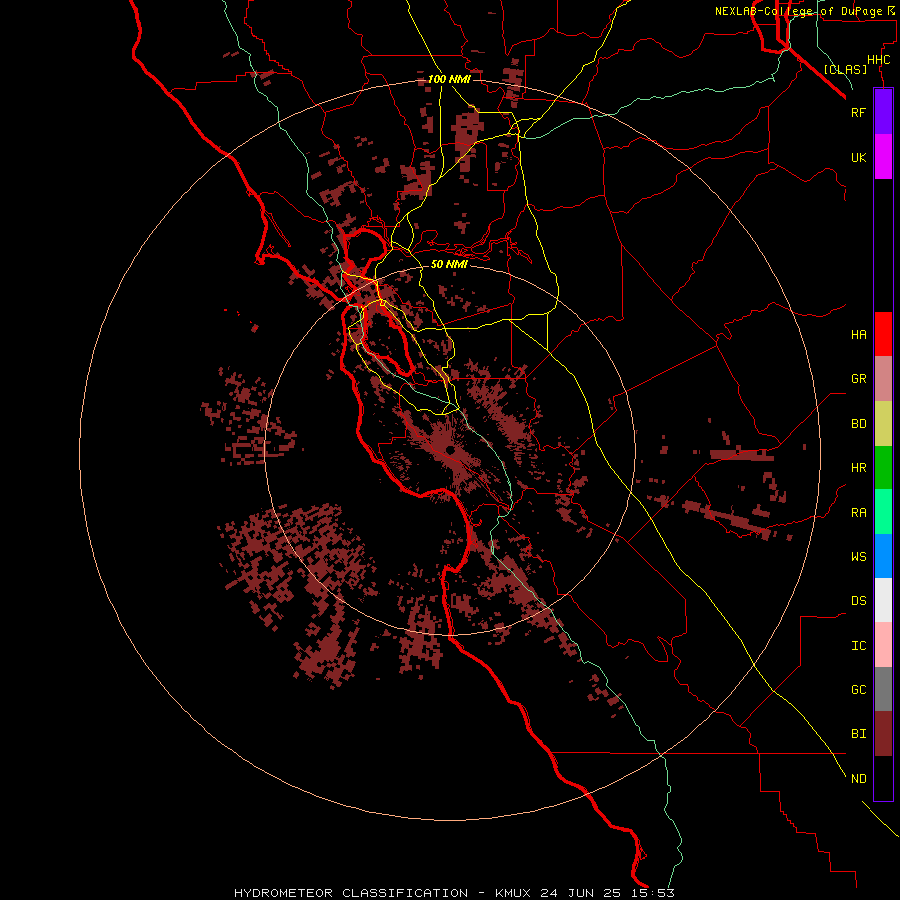
Task: Click the HHC product label
Action: pos(878,60)
